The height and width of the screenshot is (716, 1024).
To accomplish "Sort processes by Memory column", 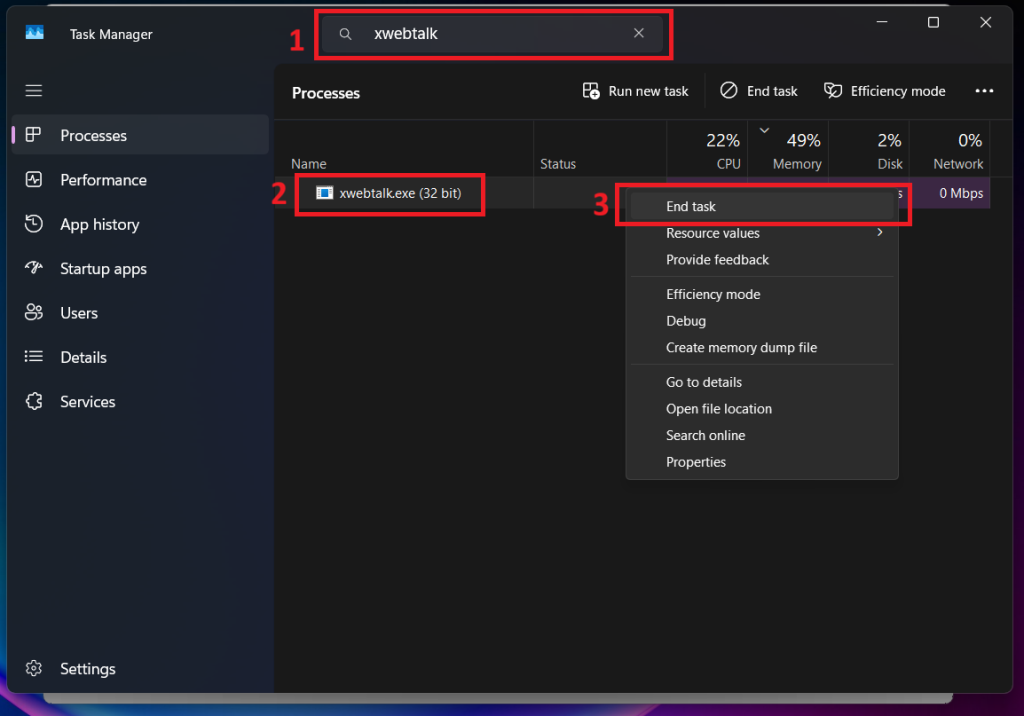I will coord(788,150).
